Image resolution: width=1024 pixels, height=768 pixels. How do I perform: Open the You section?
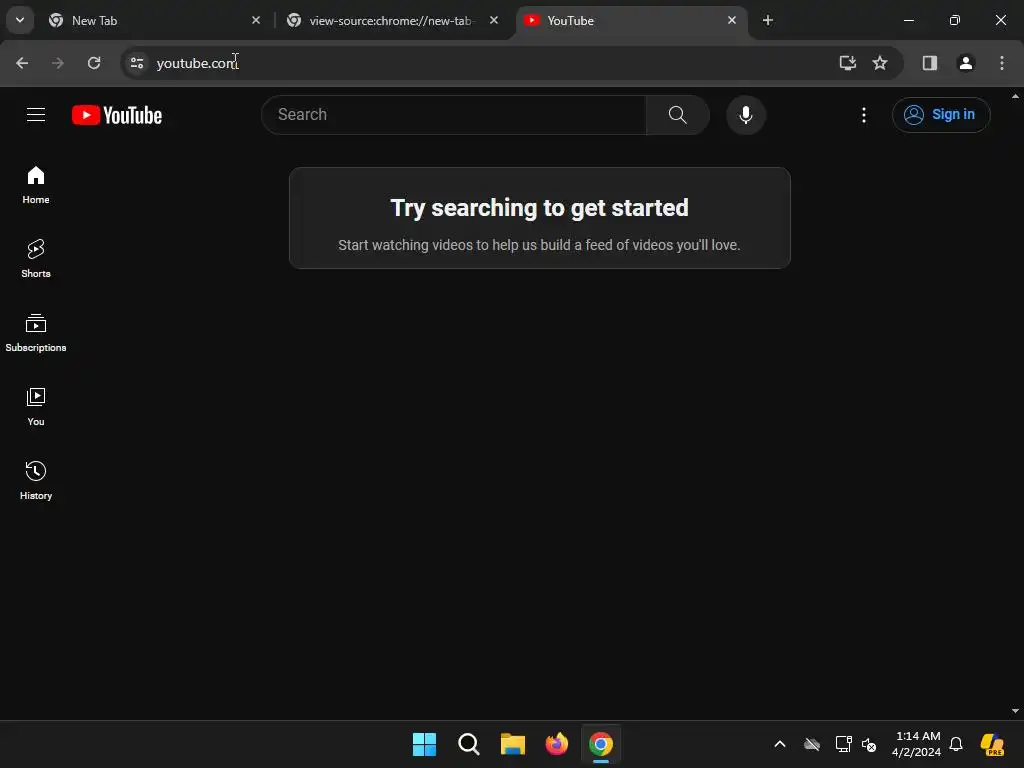coord(36,407)
